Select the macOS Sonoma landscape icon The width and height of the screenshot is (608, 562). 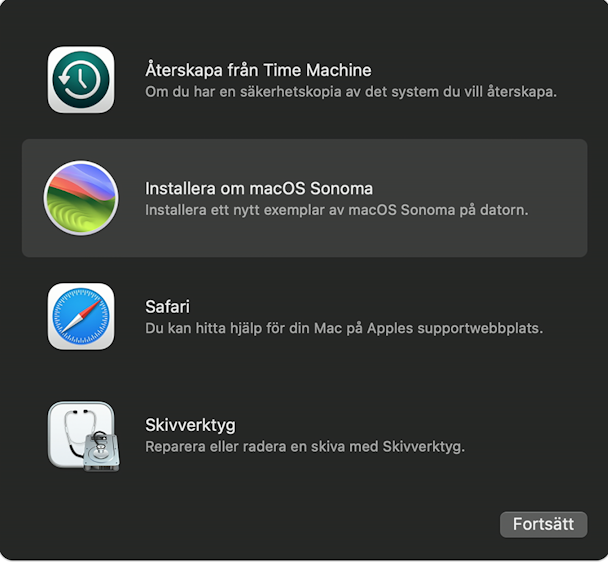(81, 198)
